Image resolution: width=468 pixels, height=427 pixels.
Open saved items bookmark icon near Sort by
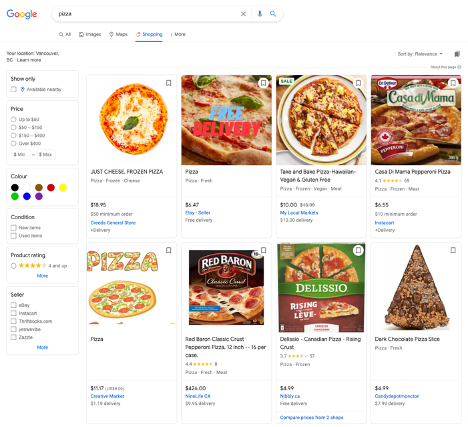457,54
